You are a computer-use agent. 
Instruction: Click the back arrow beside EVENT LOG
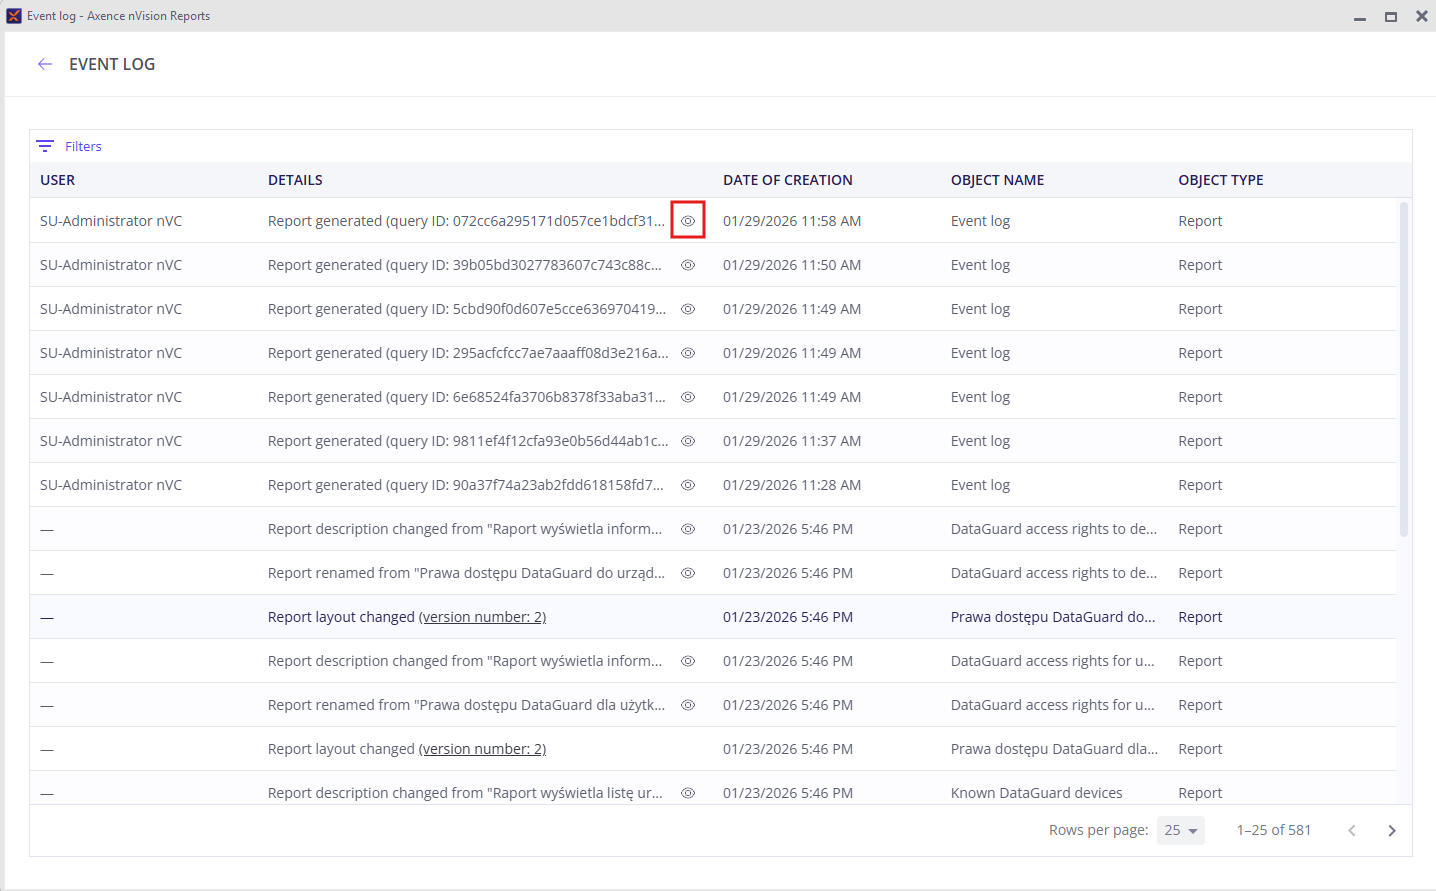coord(45,64)
